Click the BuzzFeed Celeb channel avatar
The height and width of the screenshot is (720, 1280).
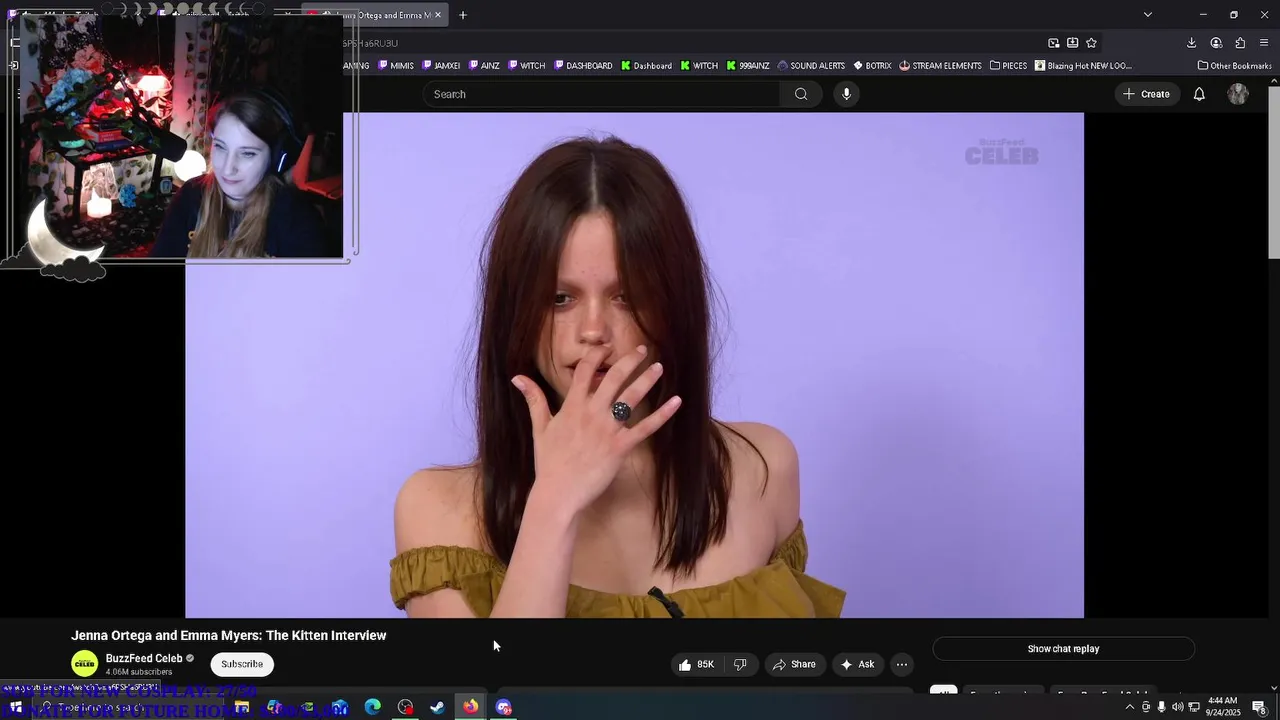click(x=85, y=663)
